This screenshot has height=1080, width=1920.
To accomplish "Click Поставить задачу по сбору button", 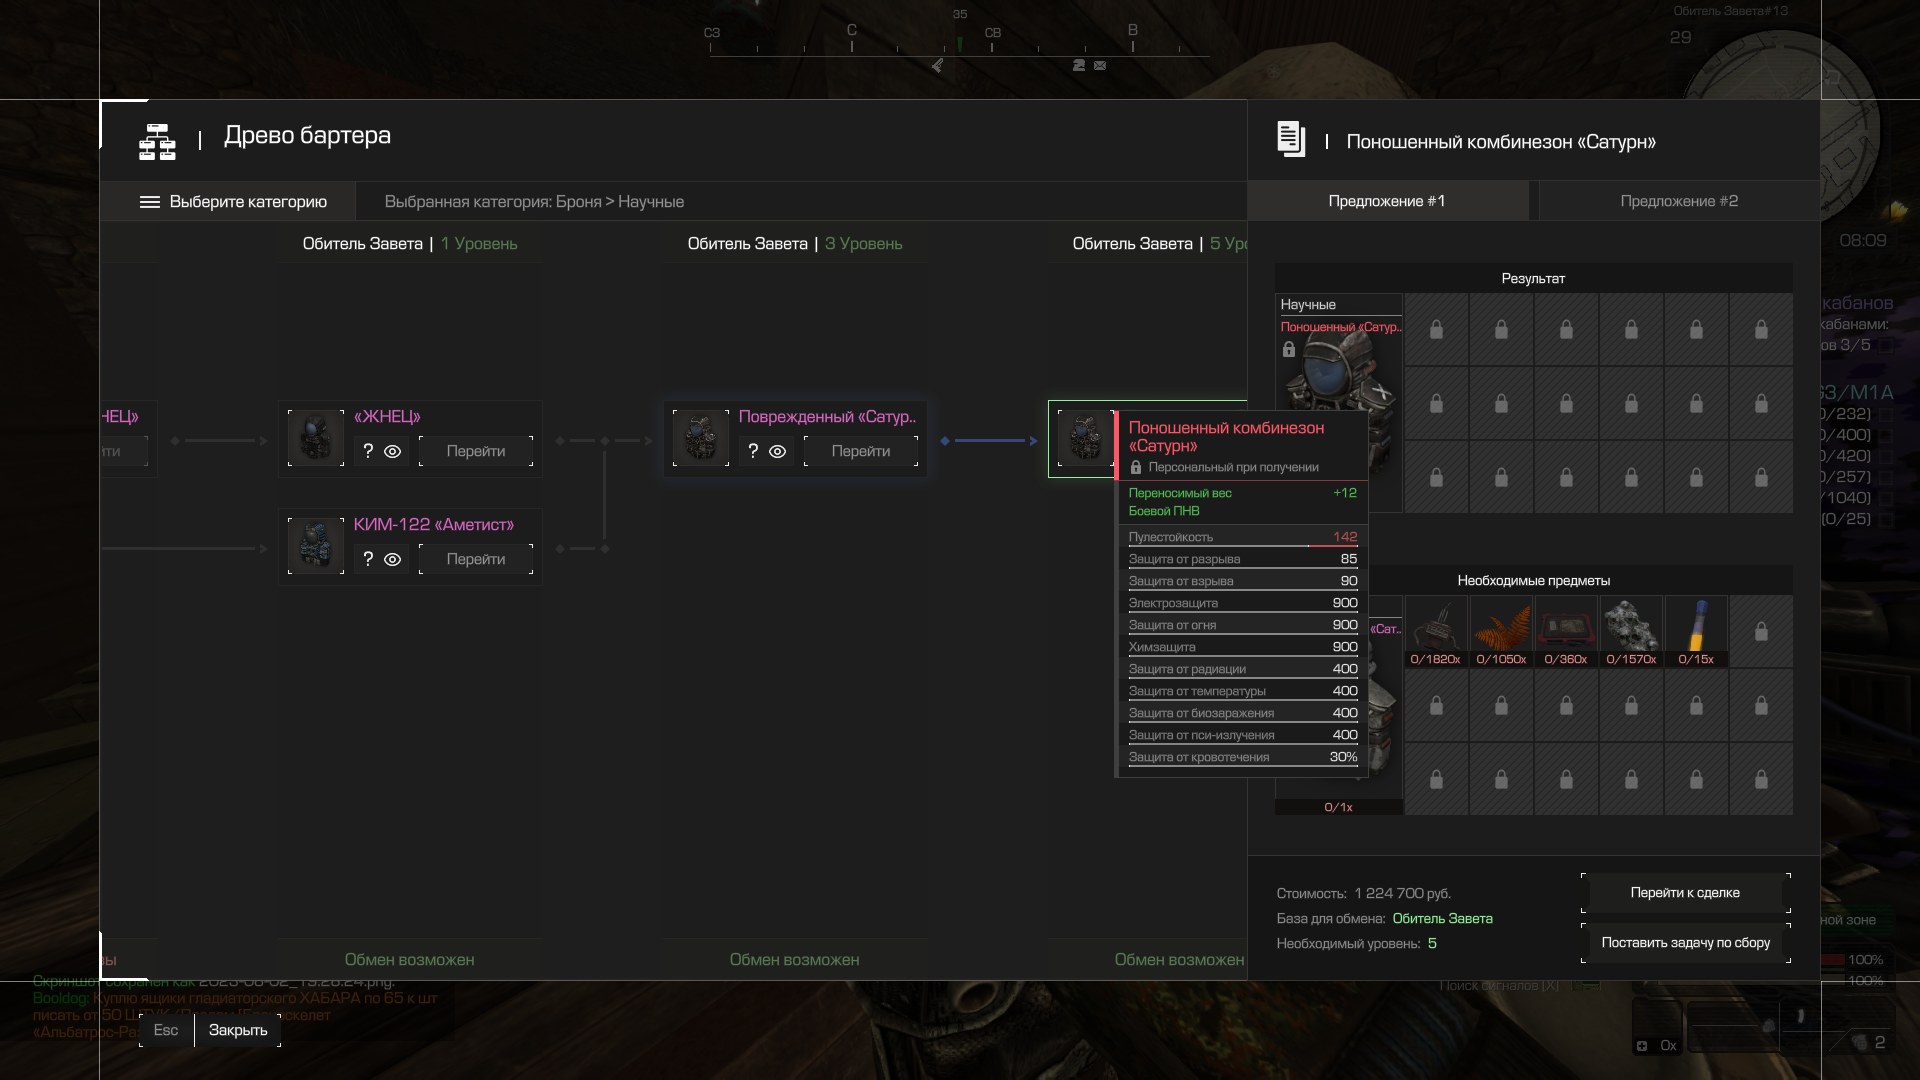I will pos(1685,942).
